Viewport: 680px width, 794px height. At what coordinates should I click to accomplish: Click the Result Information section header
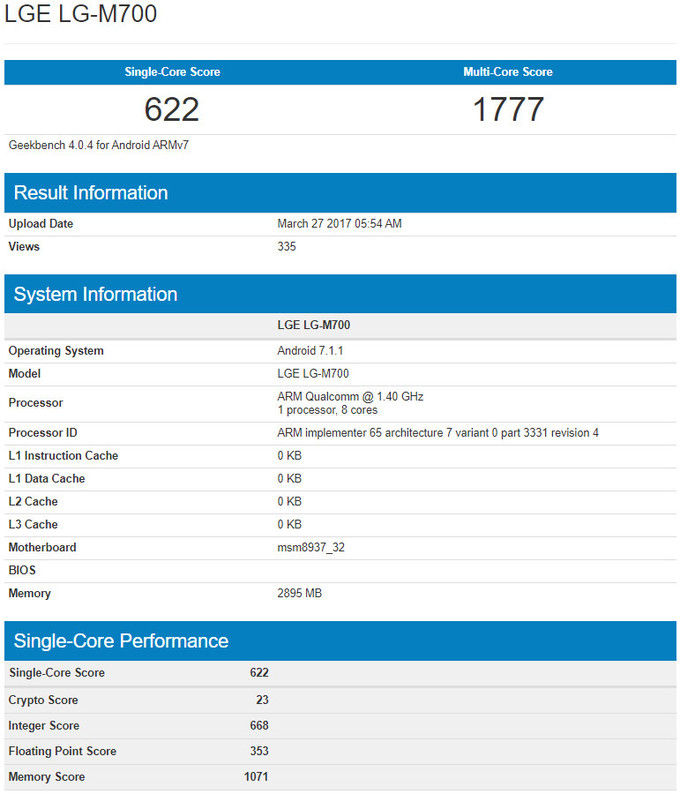click(x=91, y=193)
